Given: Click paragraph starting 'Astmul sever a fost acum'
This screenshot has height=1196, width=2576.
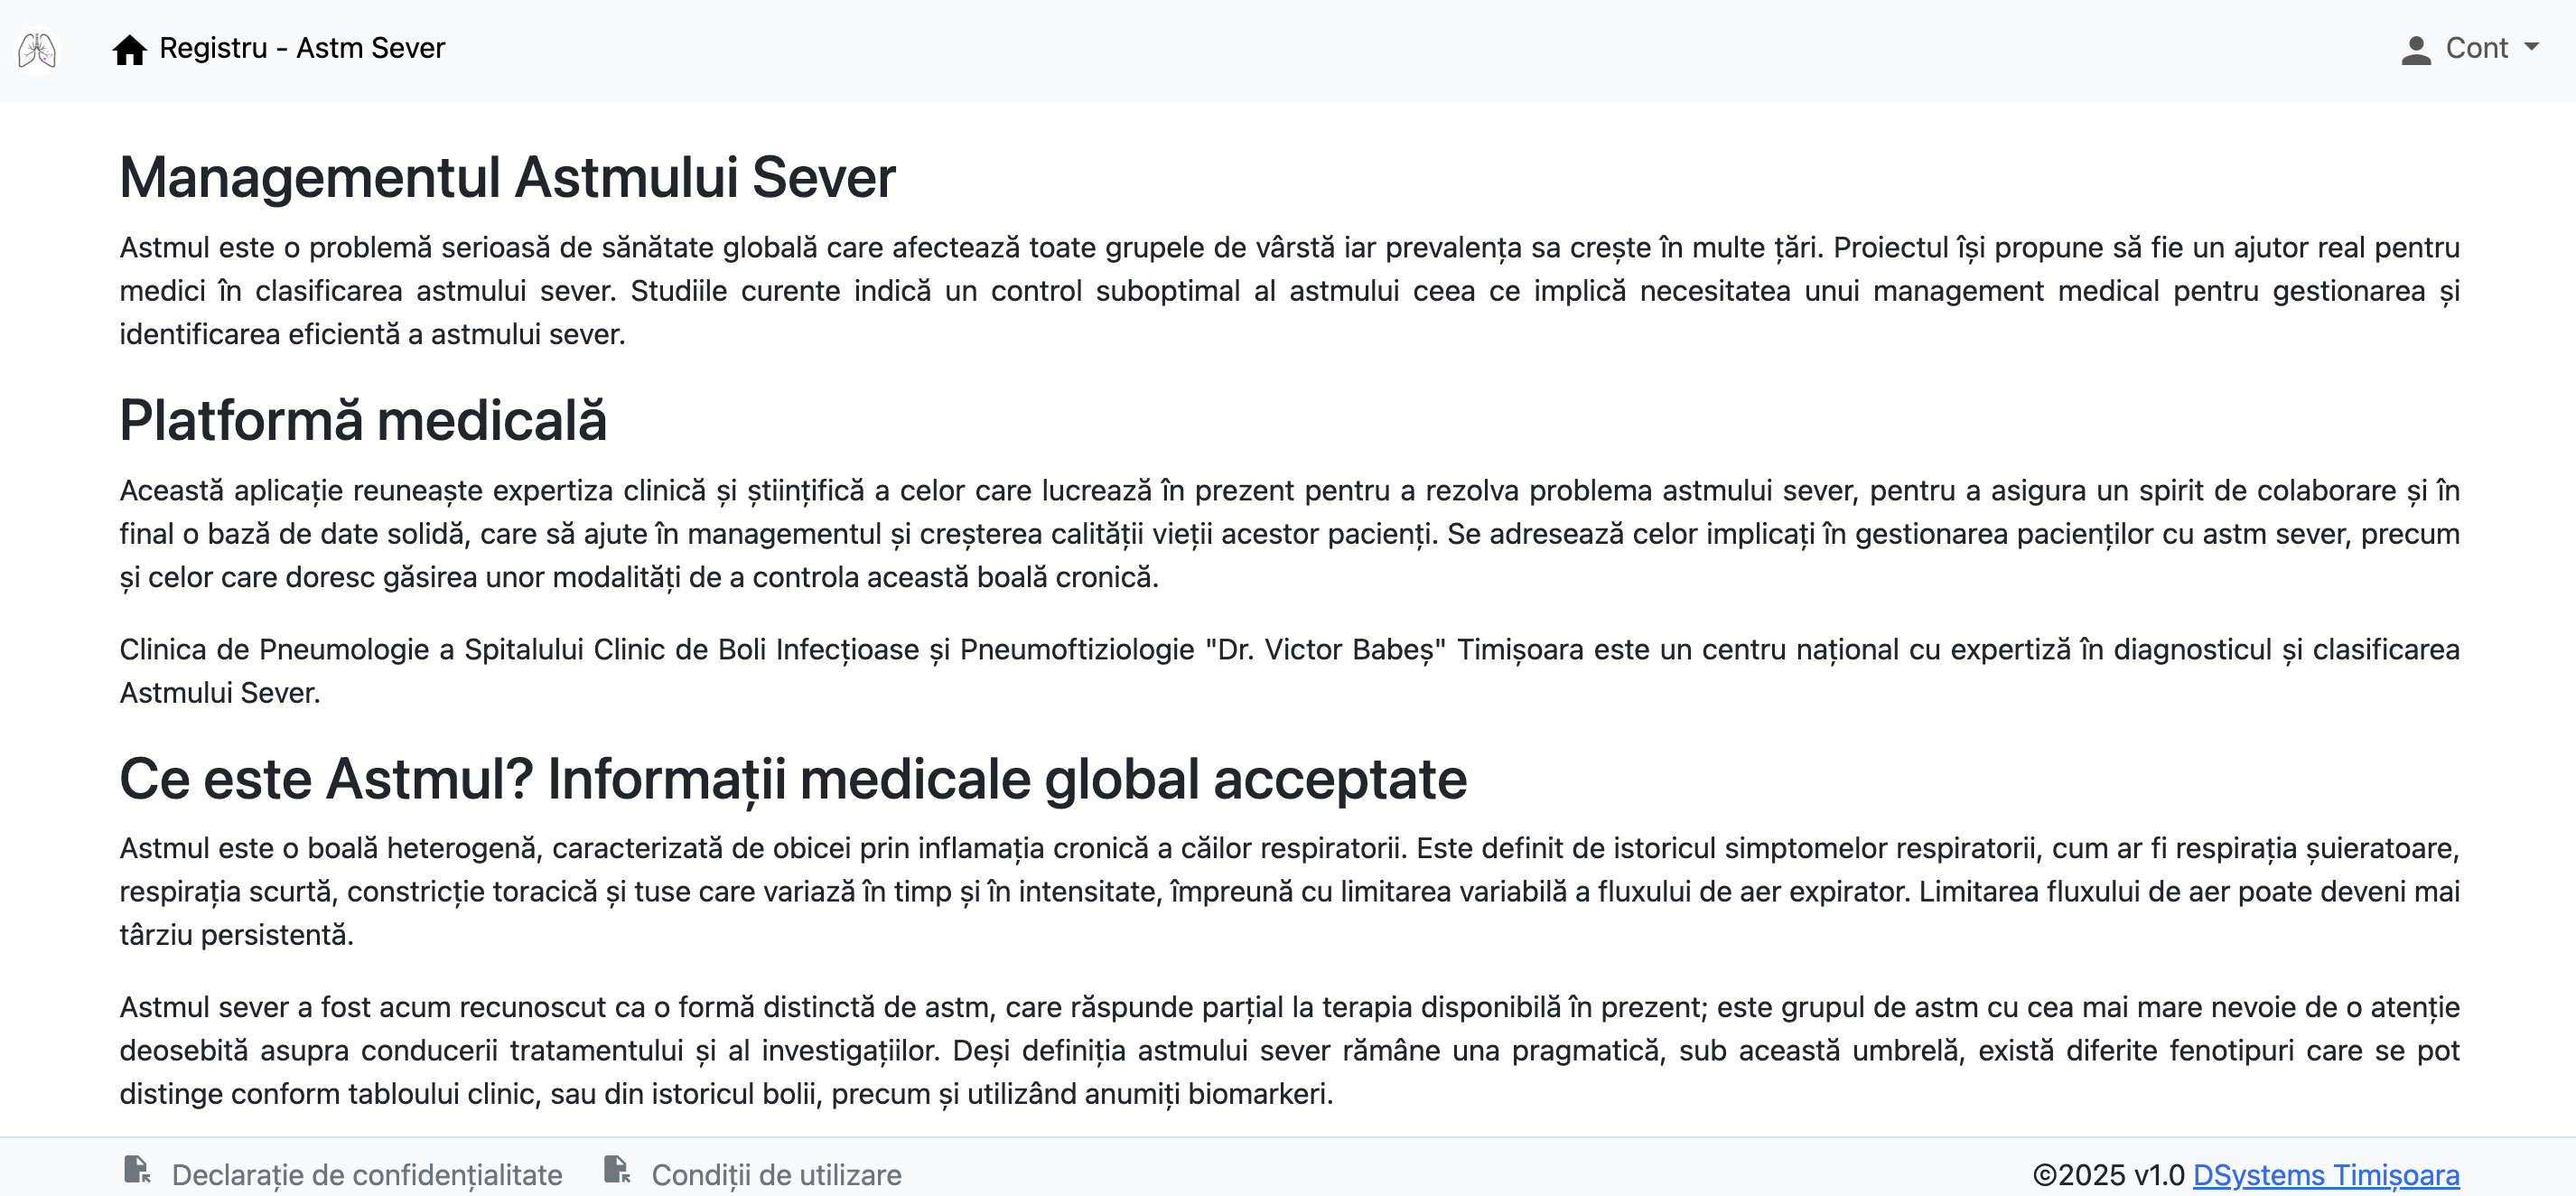Looking at the screenshot, I should (x=1288, y=1050).
